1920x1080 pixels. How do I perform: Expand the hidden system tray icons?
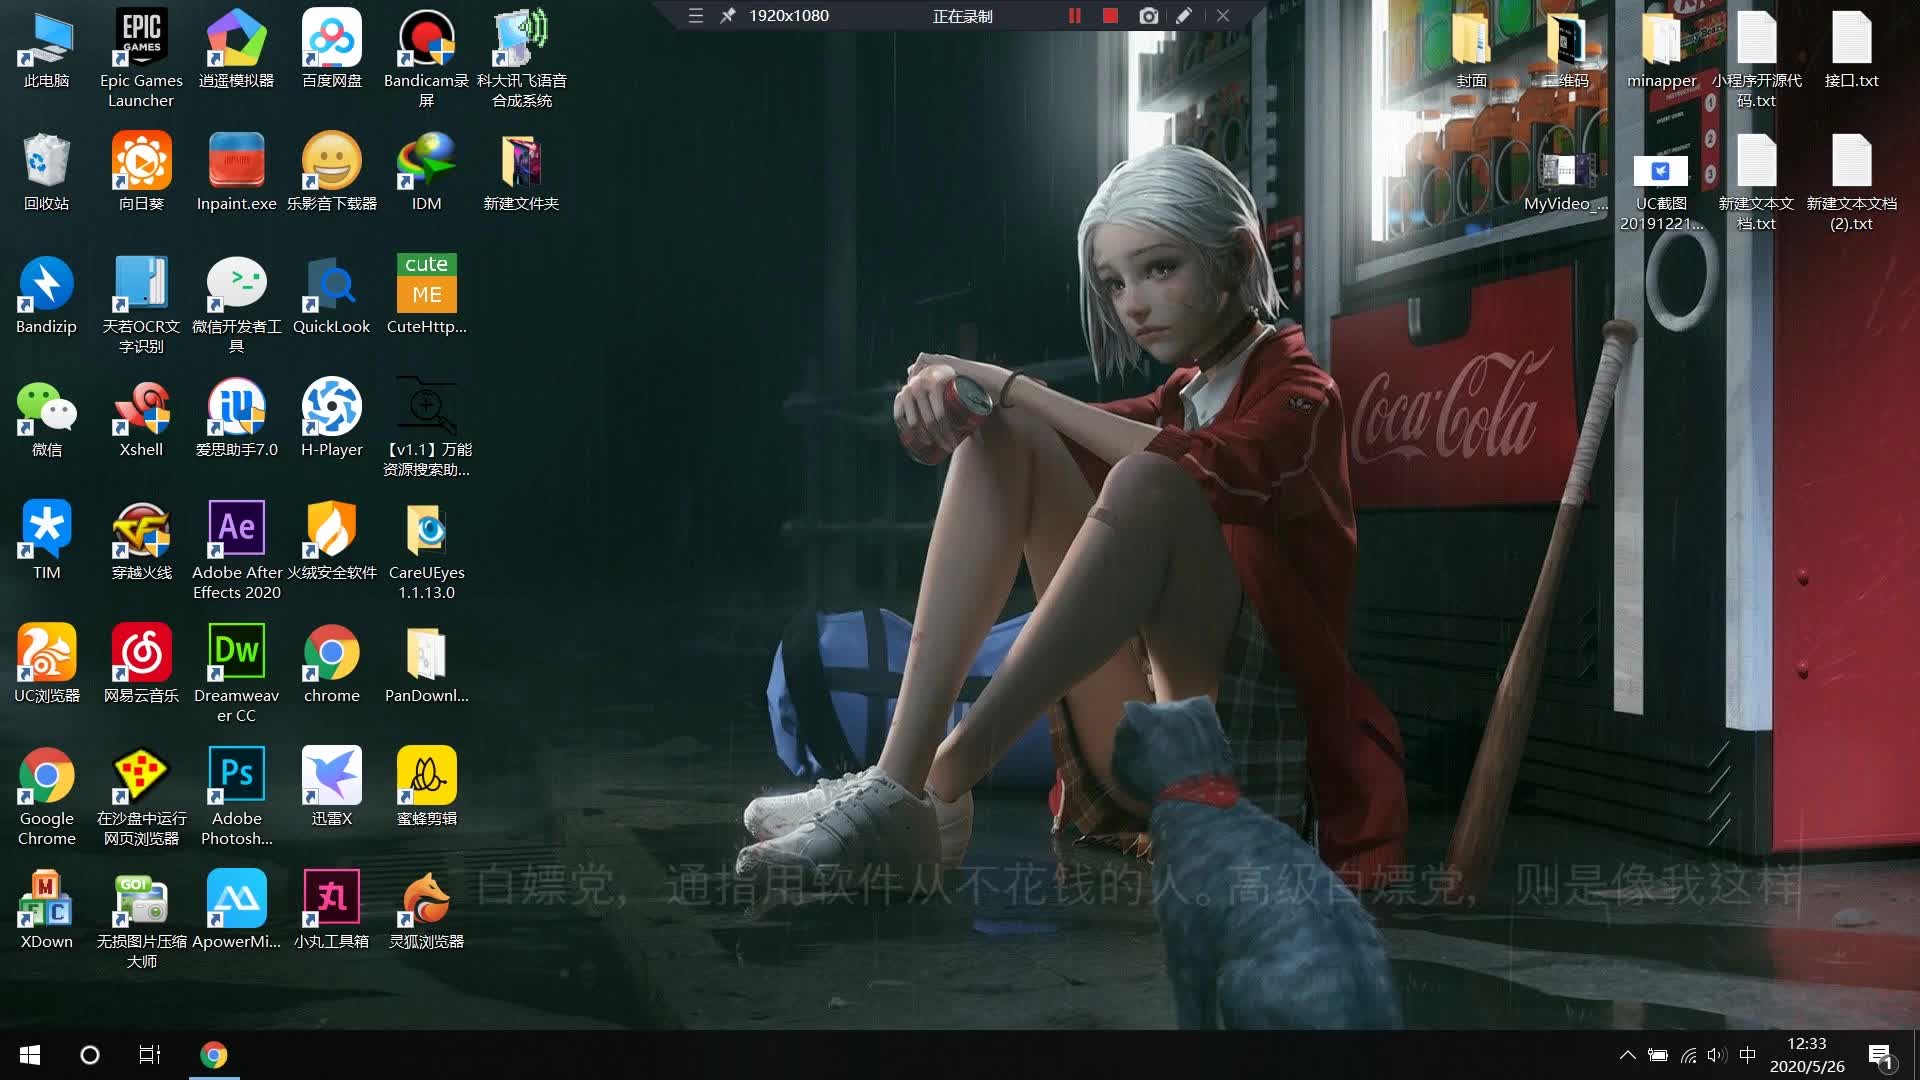(1628, 1055)
